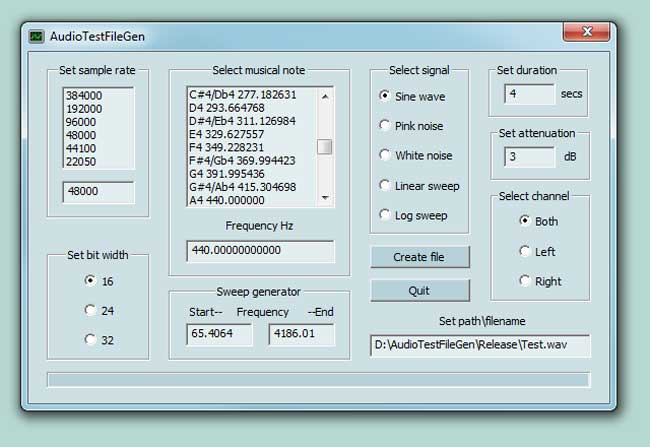650x447 pixels.
Task: Click the Frequency Hz input field
Action: point(260,251)
